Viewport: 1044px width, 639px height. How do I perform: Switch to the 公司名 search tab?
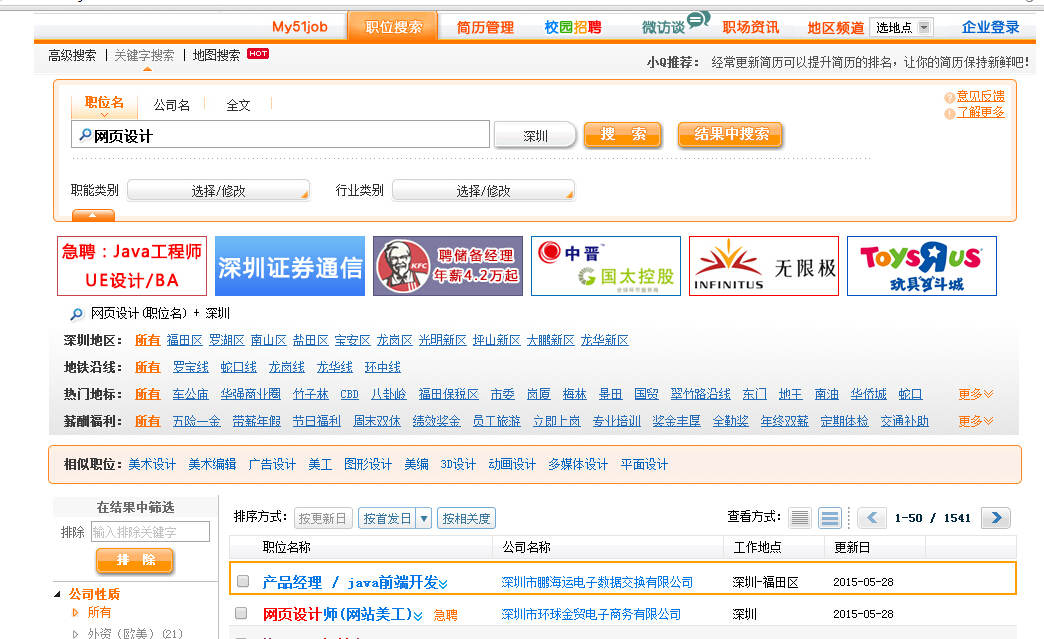[x=173, y=103]
